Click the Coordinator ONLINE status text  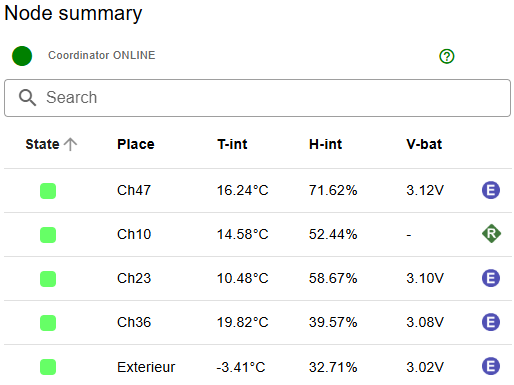pyautogui.click(x=102, y=55)
